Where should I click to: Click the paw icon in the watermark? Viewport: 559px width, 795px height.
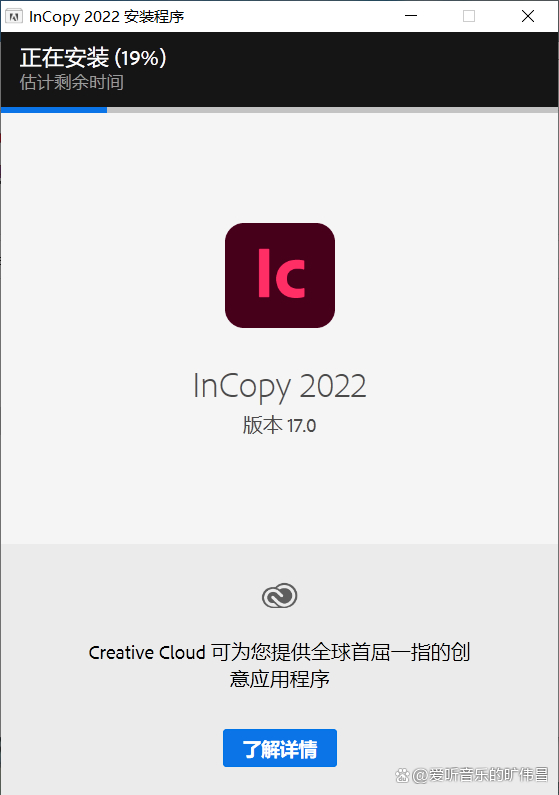pos(402,775)
